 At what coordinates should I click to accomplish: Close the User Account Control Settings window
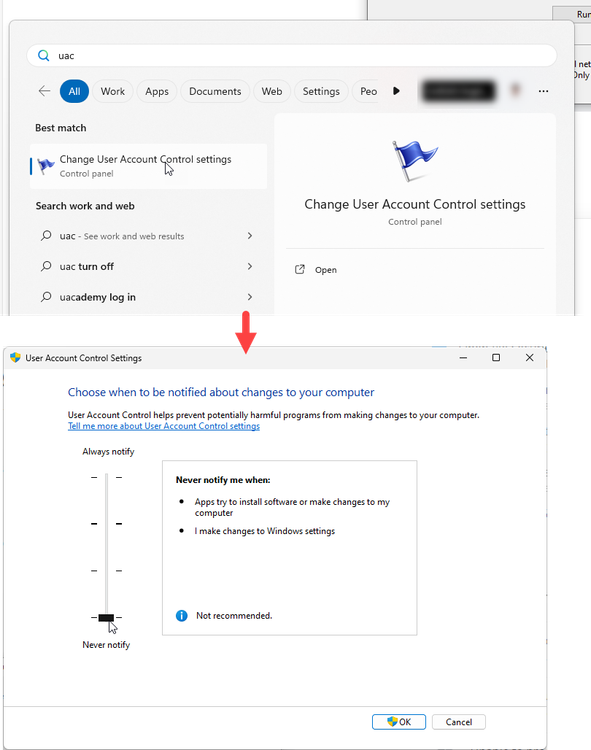[529, 357]
